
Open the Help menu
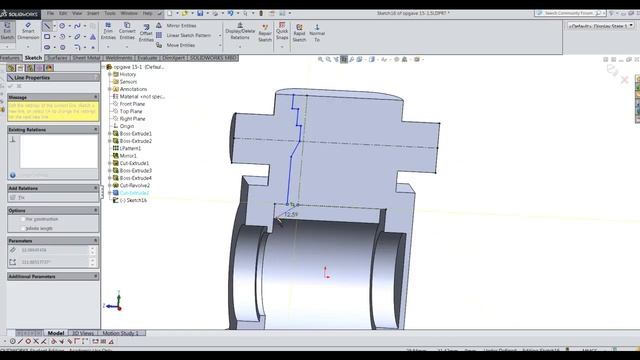(x=147, y=13)
